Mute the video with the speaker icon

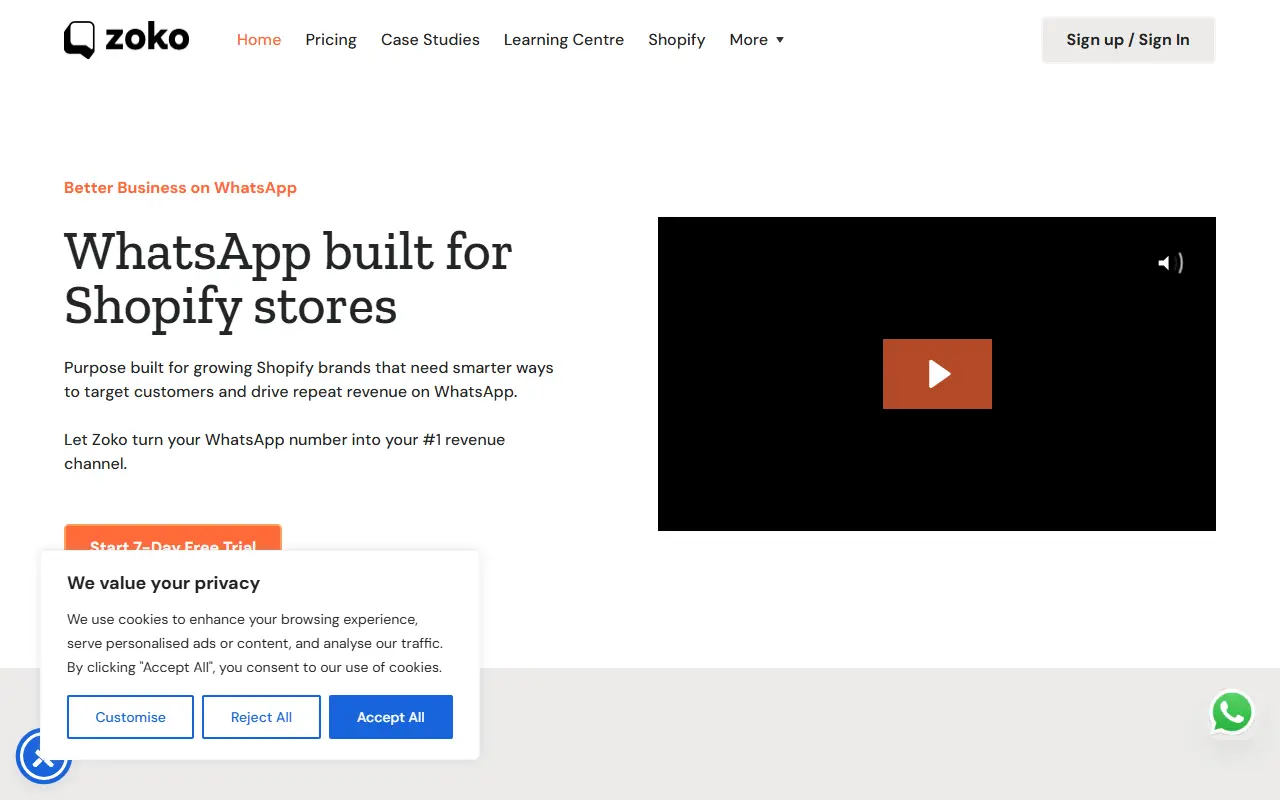(1170, 263)
